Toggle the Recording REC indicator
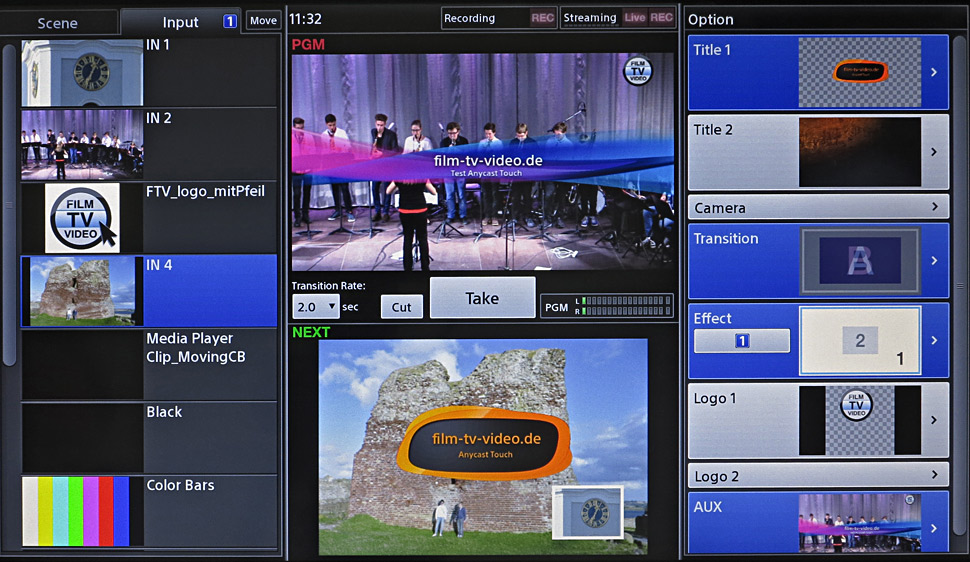Screen dimensions: 970x562 coord(542,18)
